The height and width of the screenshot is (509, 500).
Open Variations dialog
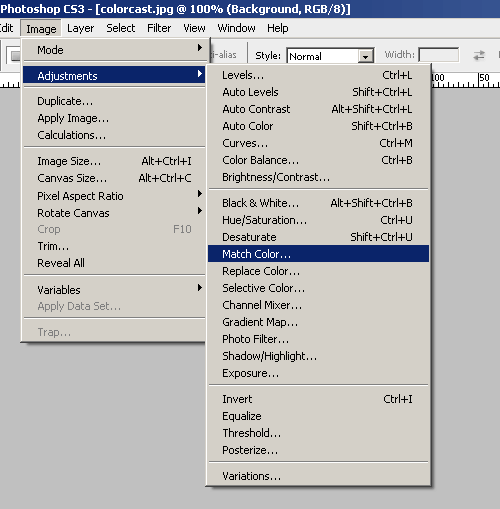(x=318, y=476)
